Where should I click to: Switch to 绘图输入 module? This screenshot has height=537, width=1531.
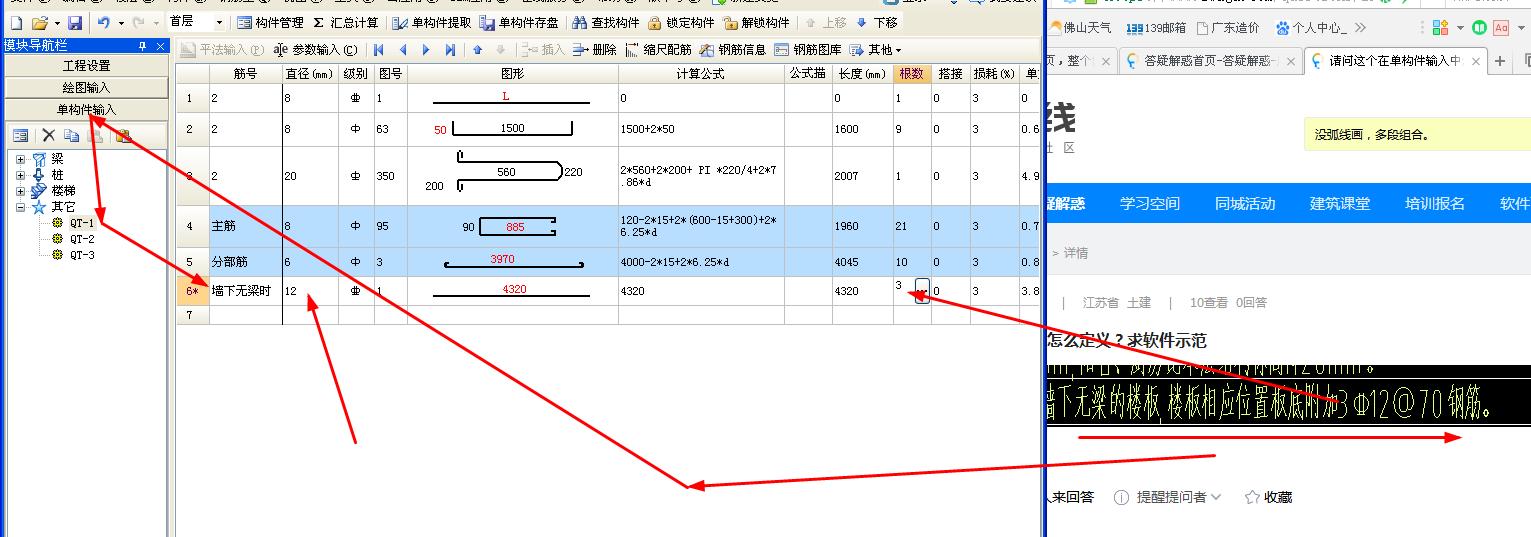[x=87, y=88]
